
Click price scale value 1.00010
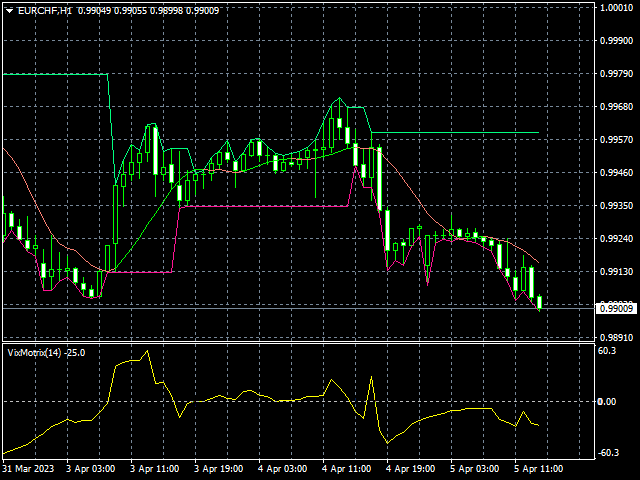pyautogui.click(x=616, y=8)
